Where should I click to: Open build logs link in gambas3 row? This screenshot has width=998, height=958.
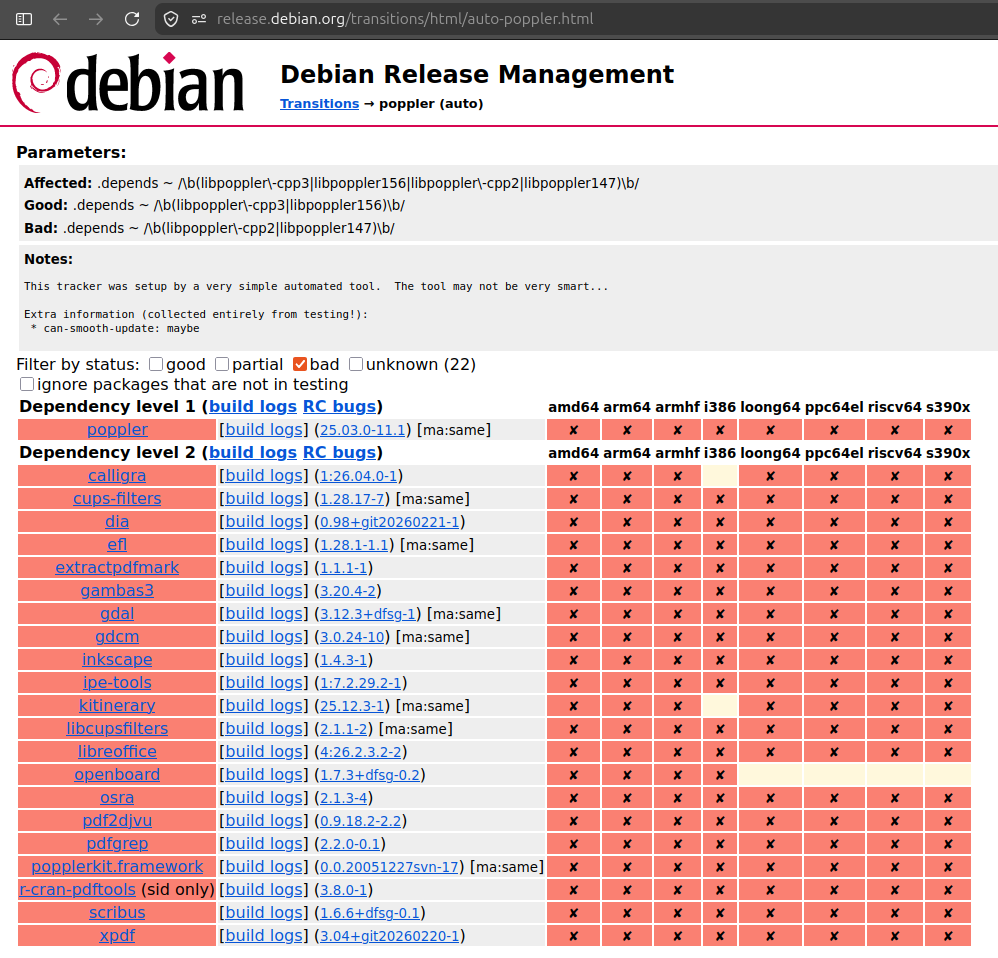pyautogui.click(x=264, y=590)
